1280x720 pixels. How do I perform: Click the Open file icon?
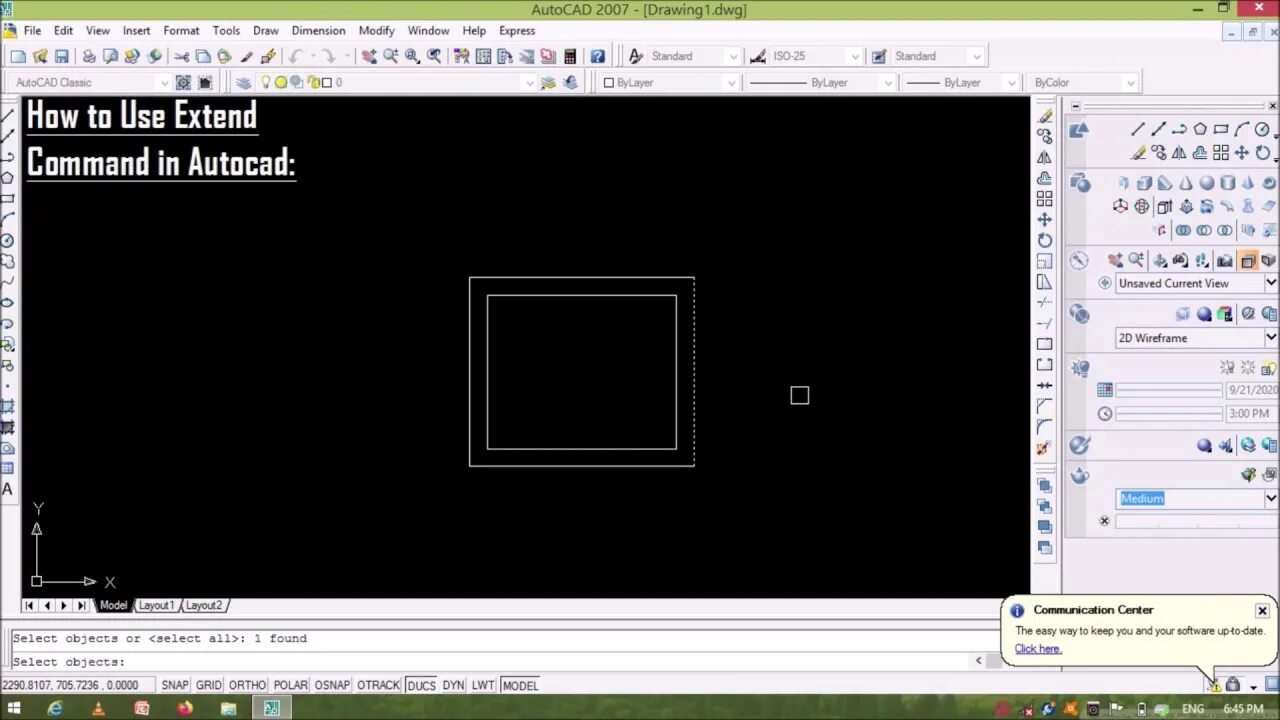[40, 56]
